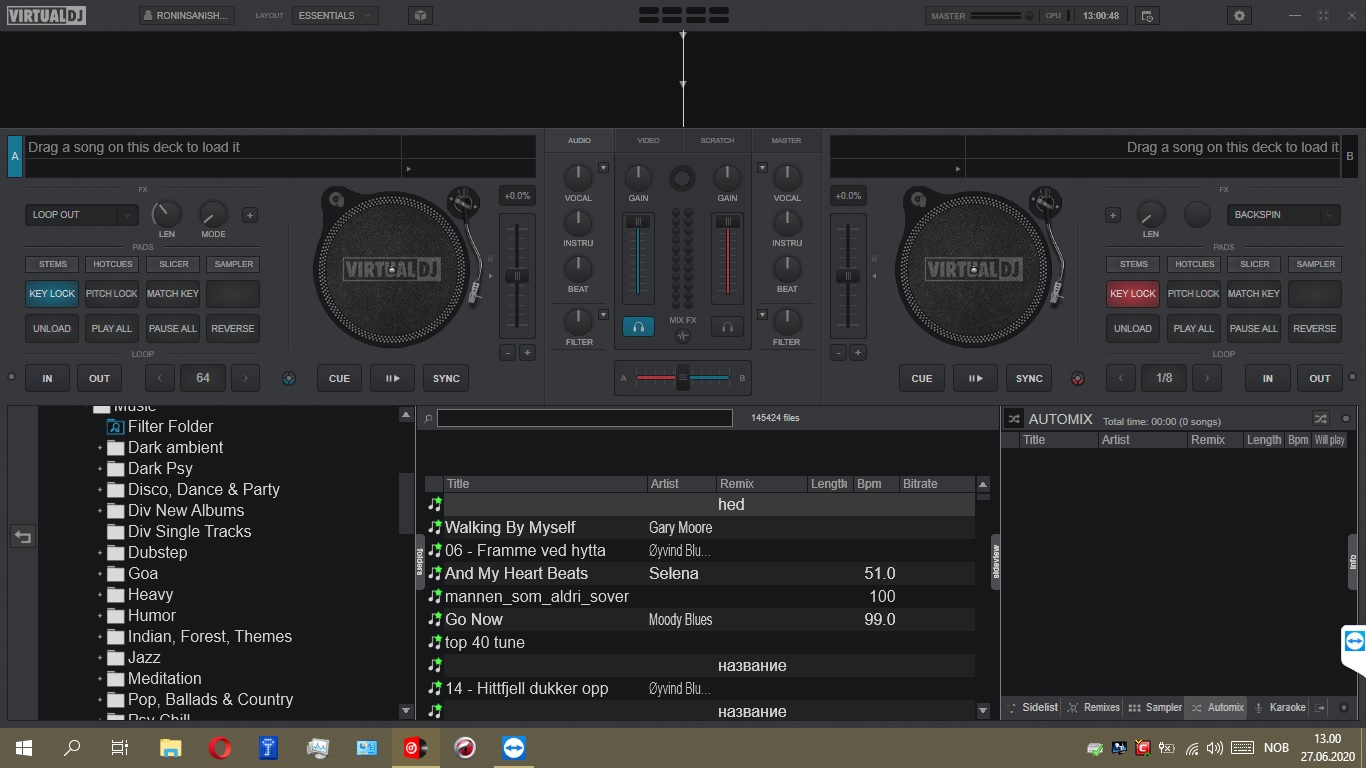1366x768 pixels.
Task: Open the settings gear icon in the top bar
Action: (1240, 16)
